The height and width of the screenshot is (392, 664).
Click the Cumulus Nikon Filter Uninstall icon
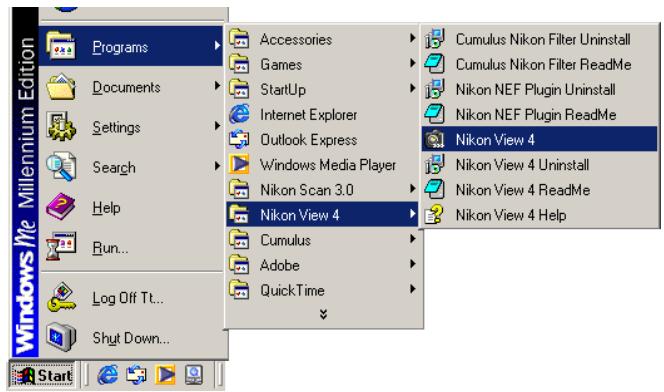(x=434, y=39)
